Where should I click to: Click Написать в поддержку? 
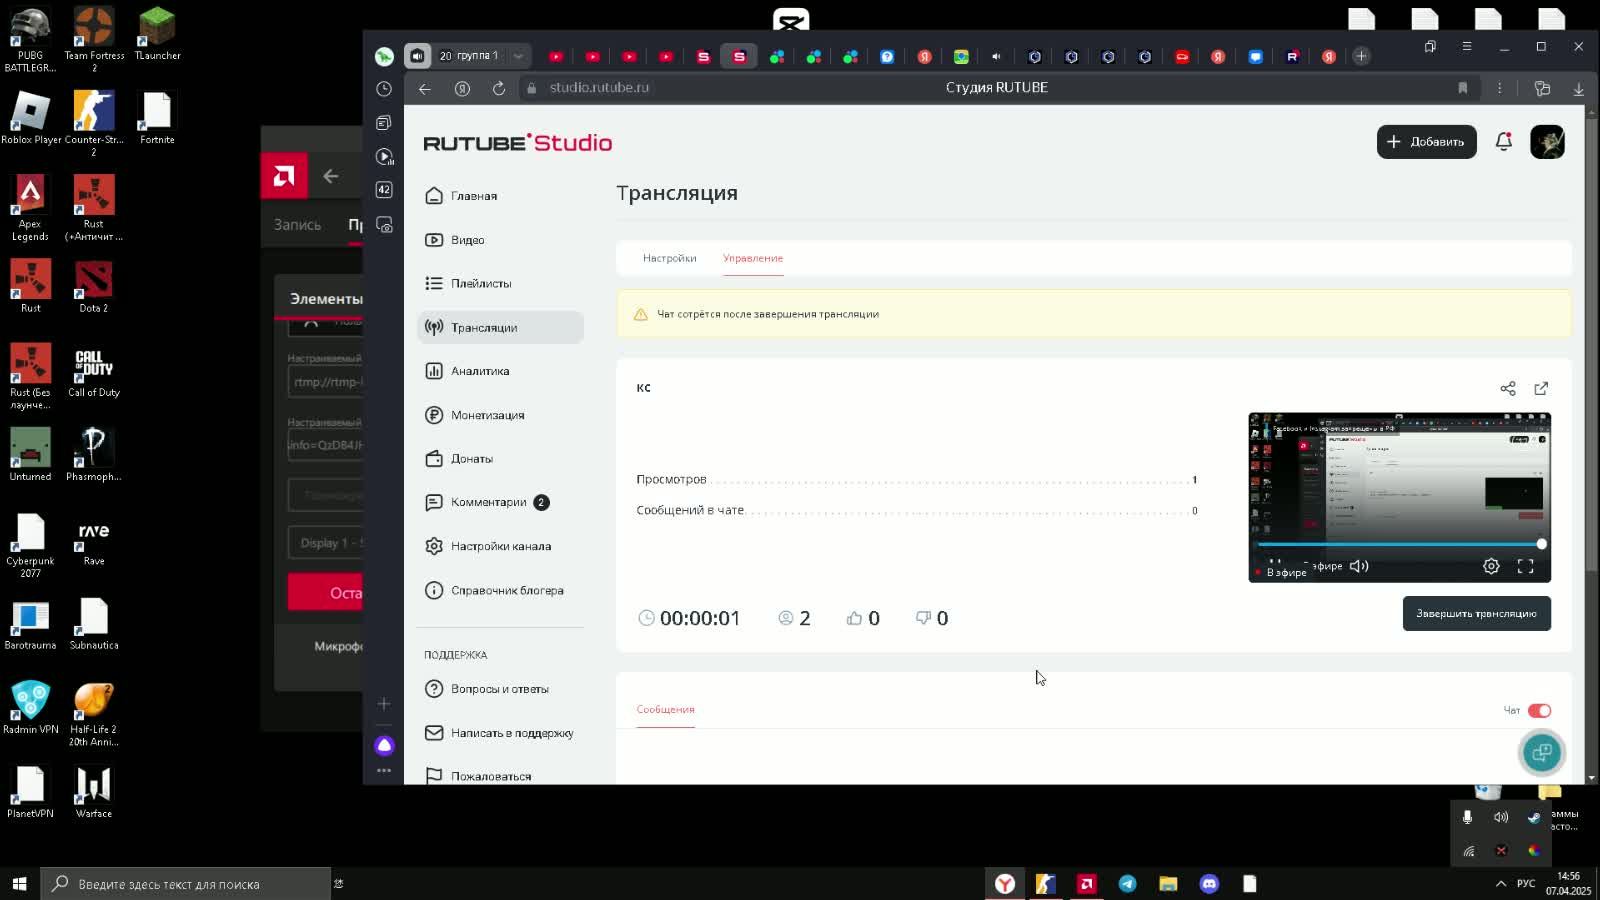(x=500, y=733)
